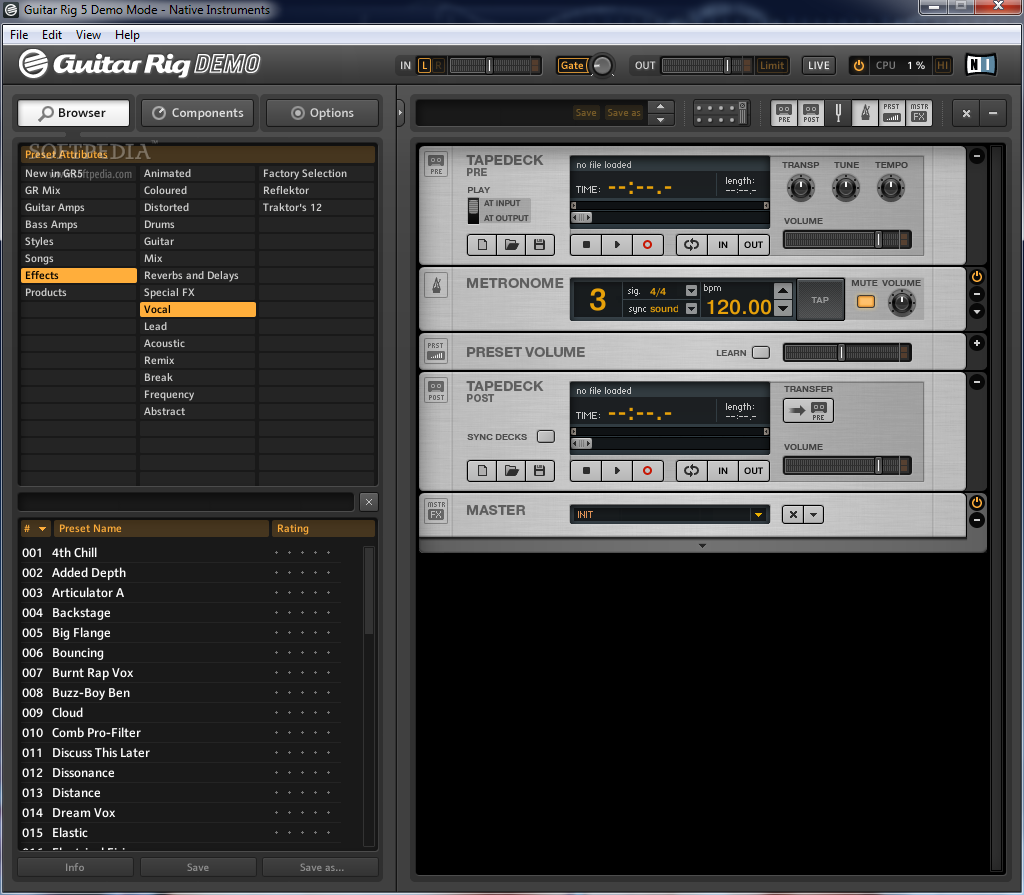Toggle loop in Tapedeck Post
Screen dimensions: 1024x895
coord(692,470)
